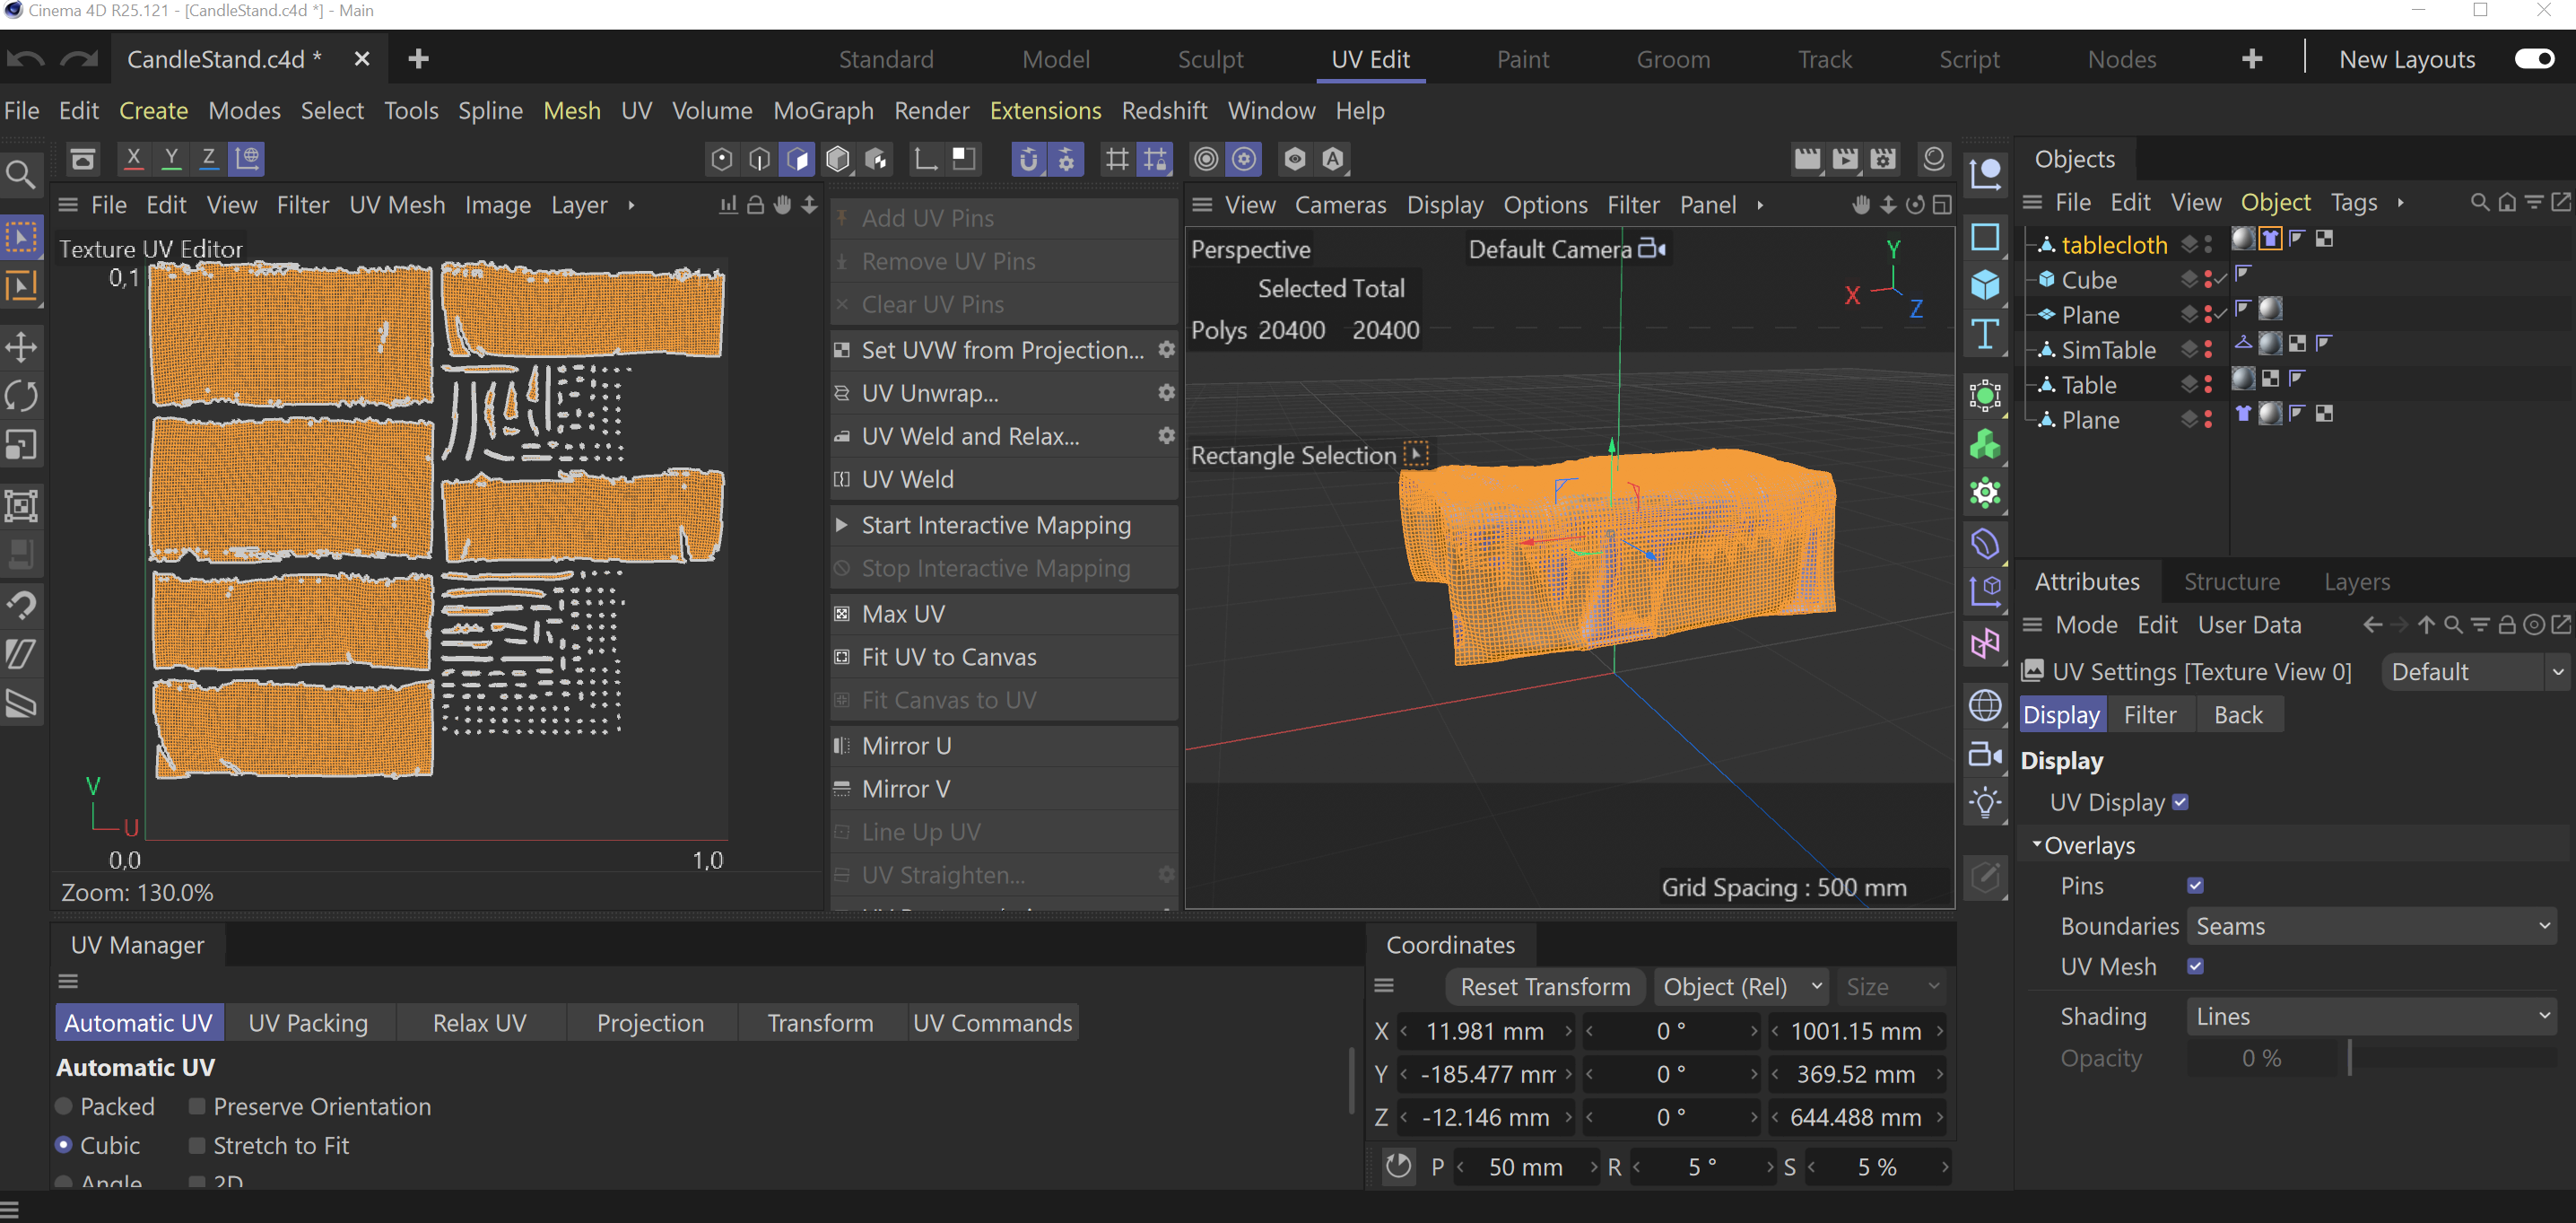Click the Undo arrow icon
This screenshot has height=1223, width=2576.
25,59
